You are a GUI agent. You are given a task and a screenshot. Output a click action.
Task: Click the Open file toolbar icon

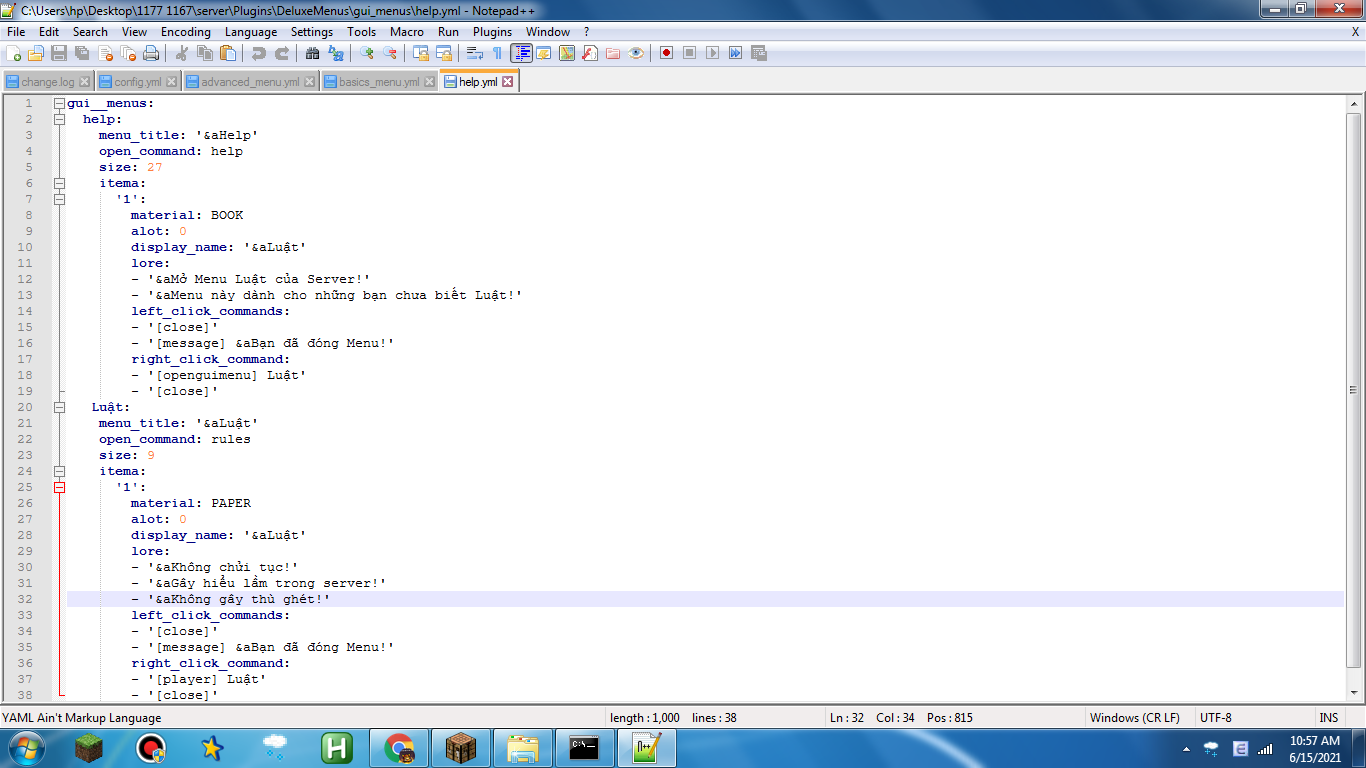pos(36,53)
